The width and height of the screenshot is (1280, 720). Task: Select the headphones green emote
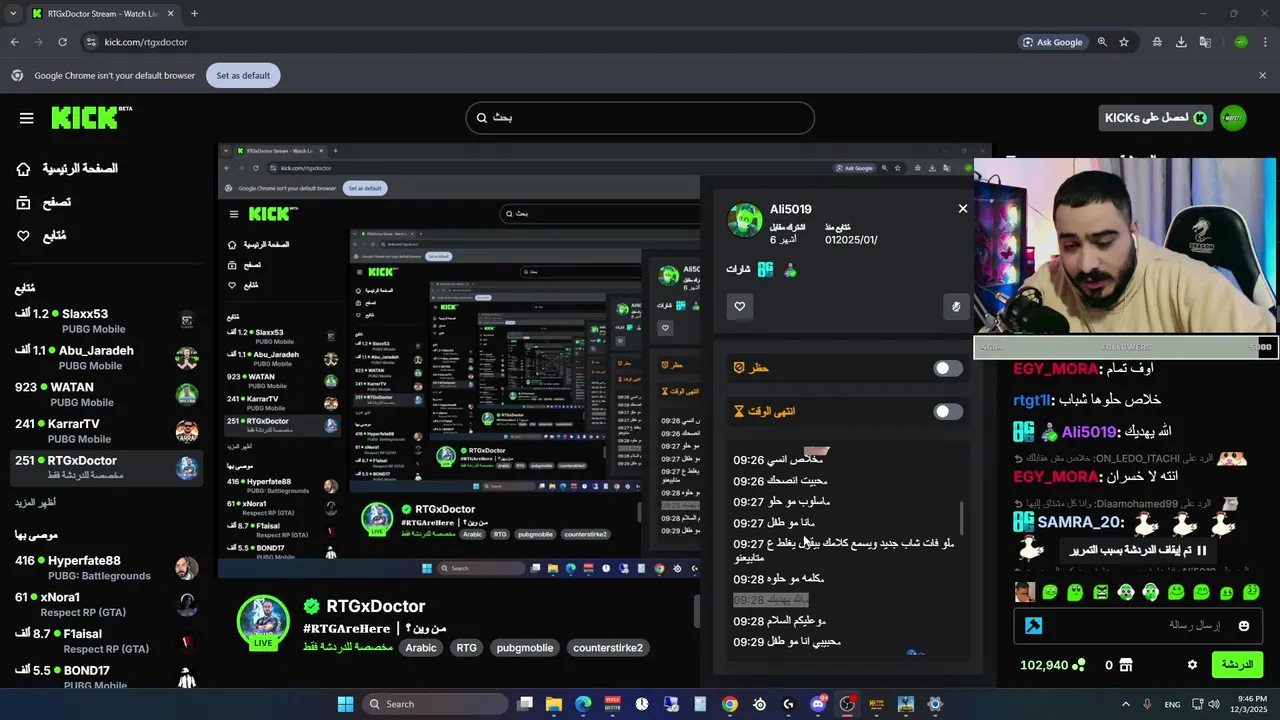point(1151,592)
